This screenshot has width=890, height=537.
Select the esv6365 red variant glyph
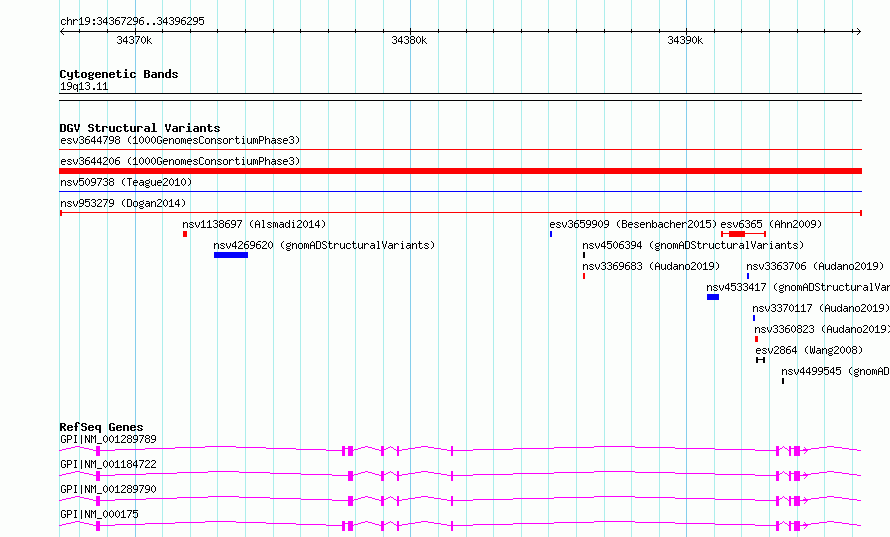click(x=744, y=234)
